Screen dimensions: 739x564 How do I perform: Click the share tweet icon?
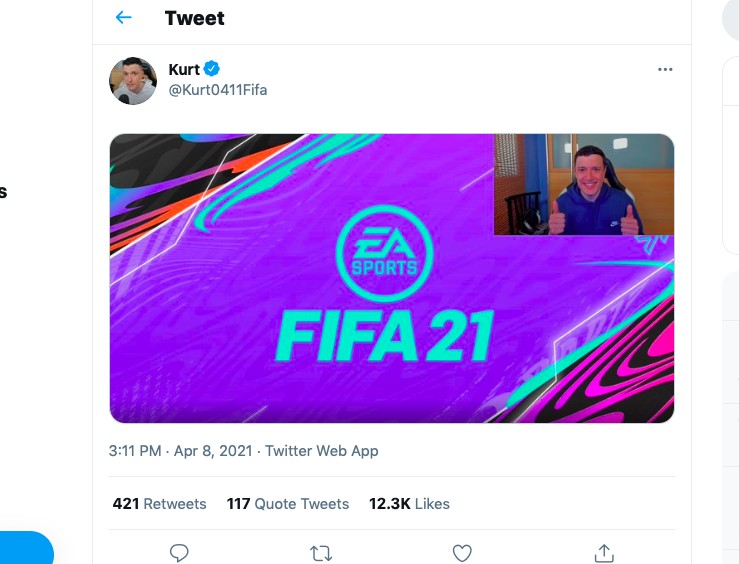[x=603, y=552]
